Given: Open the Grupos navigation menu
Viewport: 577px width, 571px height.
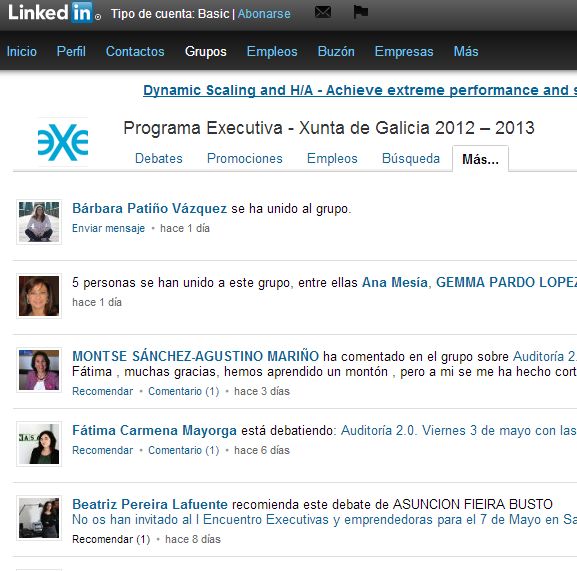Looking at the screenshot, I should tap(206, 51).
